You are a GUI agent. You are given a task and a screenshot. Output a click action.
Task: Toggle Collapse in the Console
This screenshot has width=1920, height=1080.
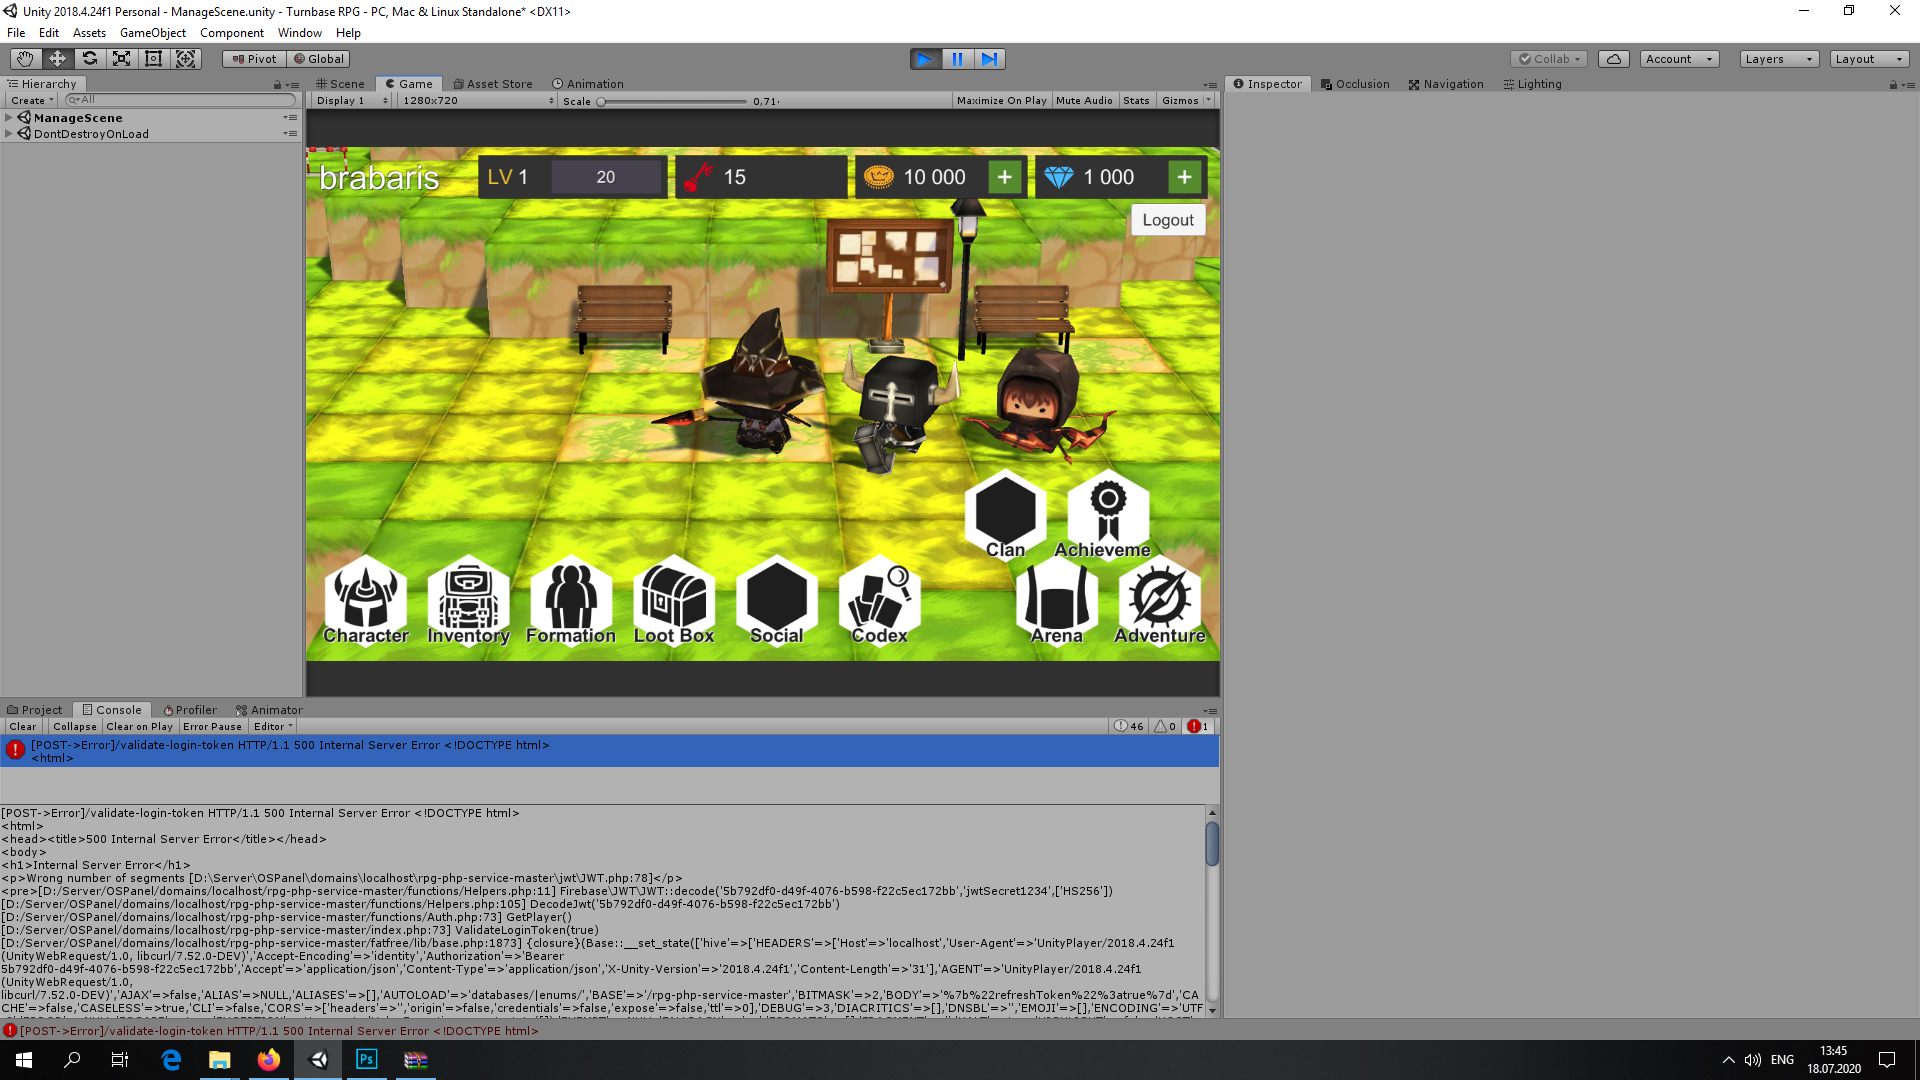pos(74,726)
